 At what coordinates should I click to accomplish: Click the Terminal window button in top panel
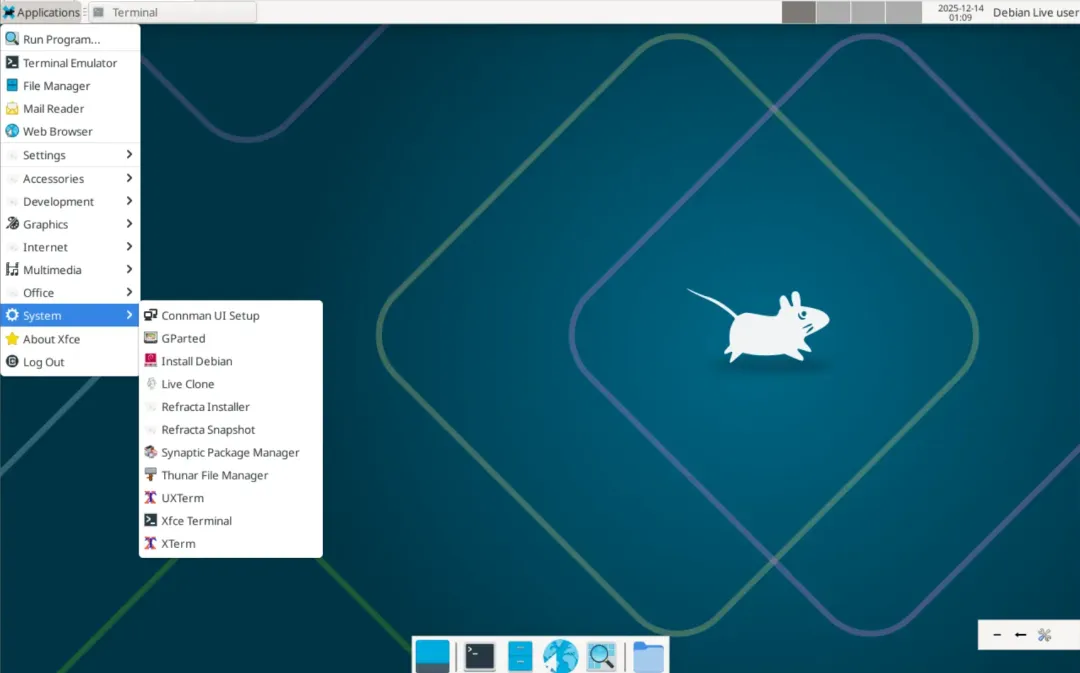coord(173,12)
